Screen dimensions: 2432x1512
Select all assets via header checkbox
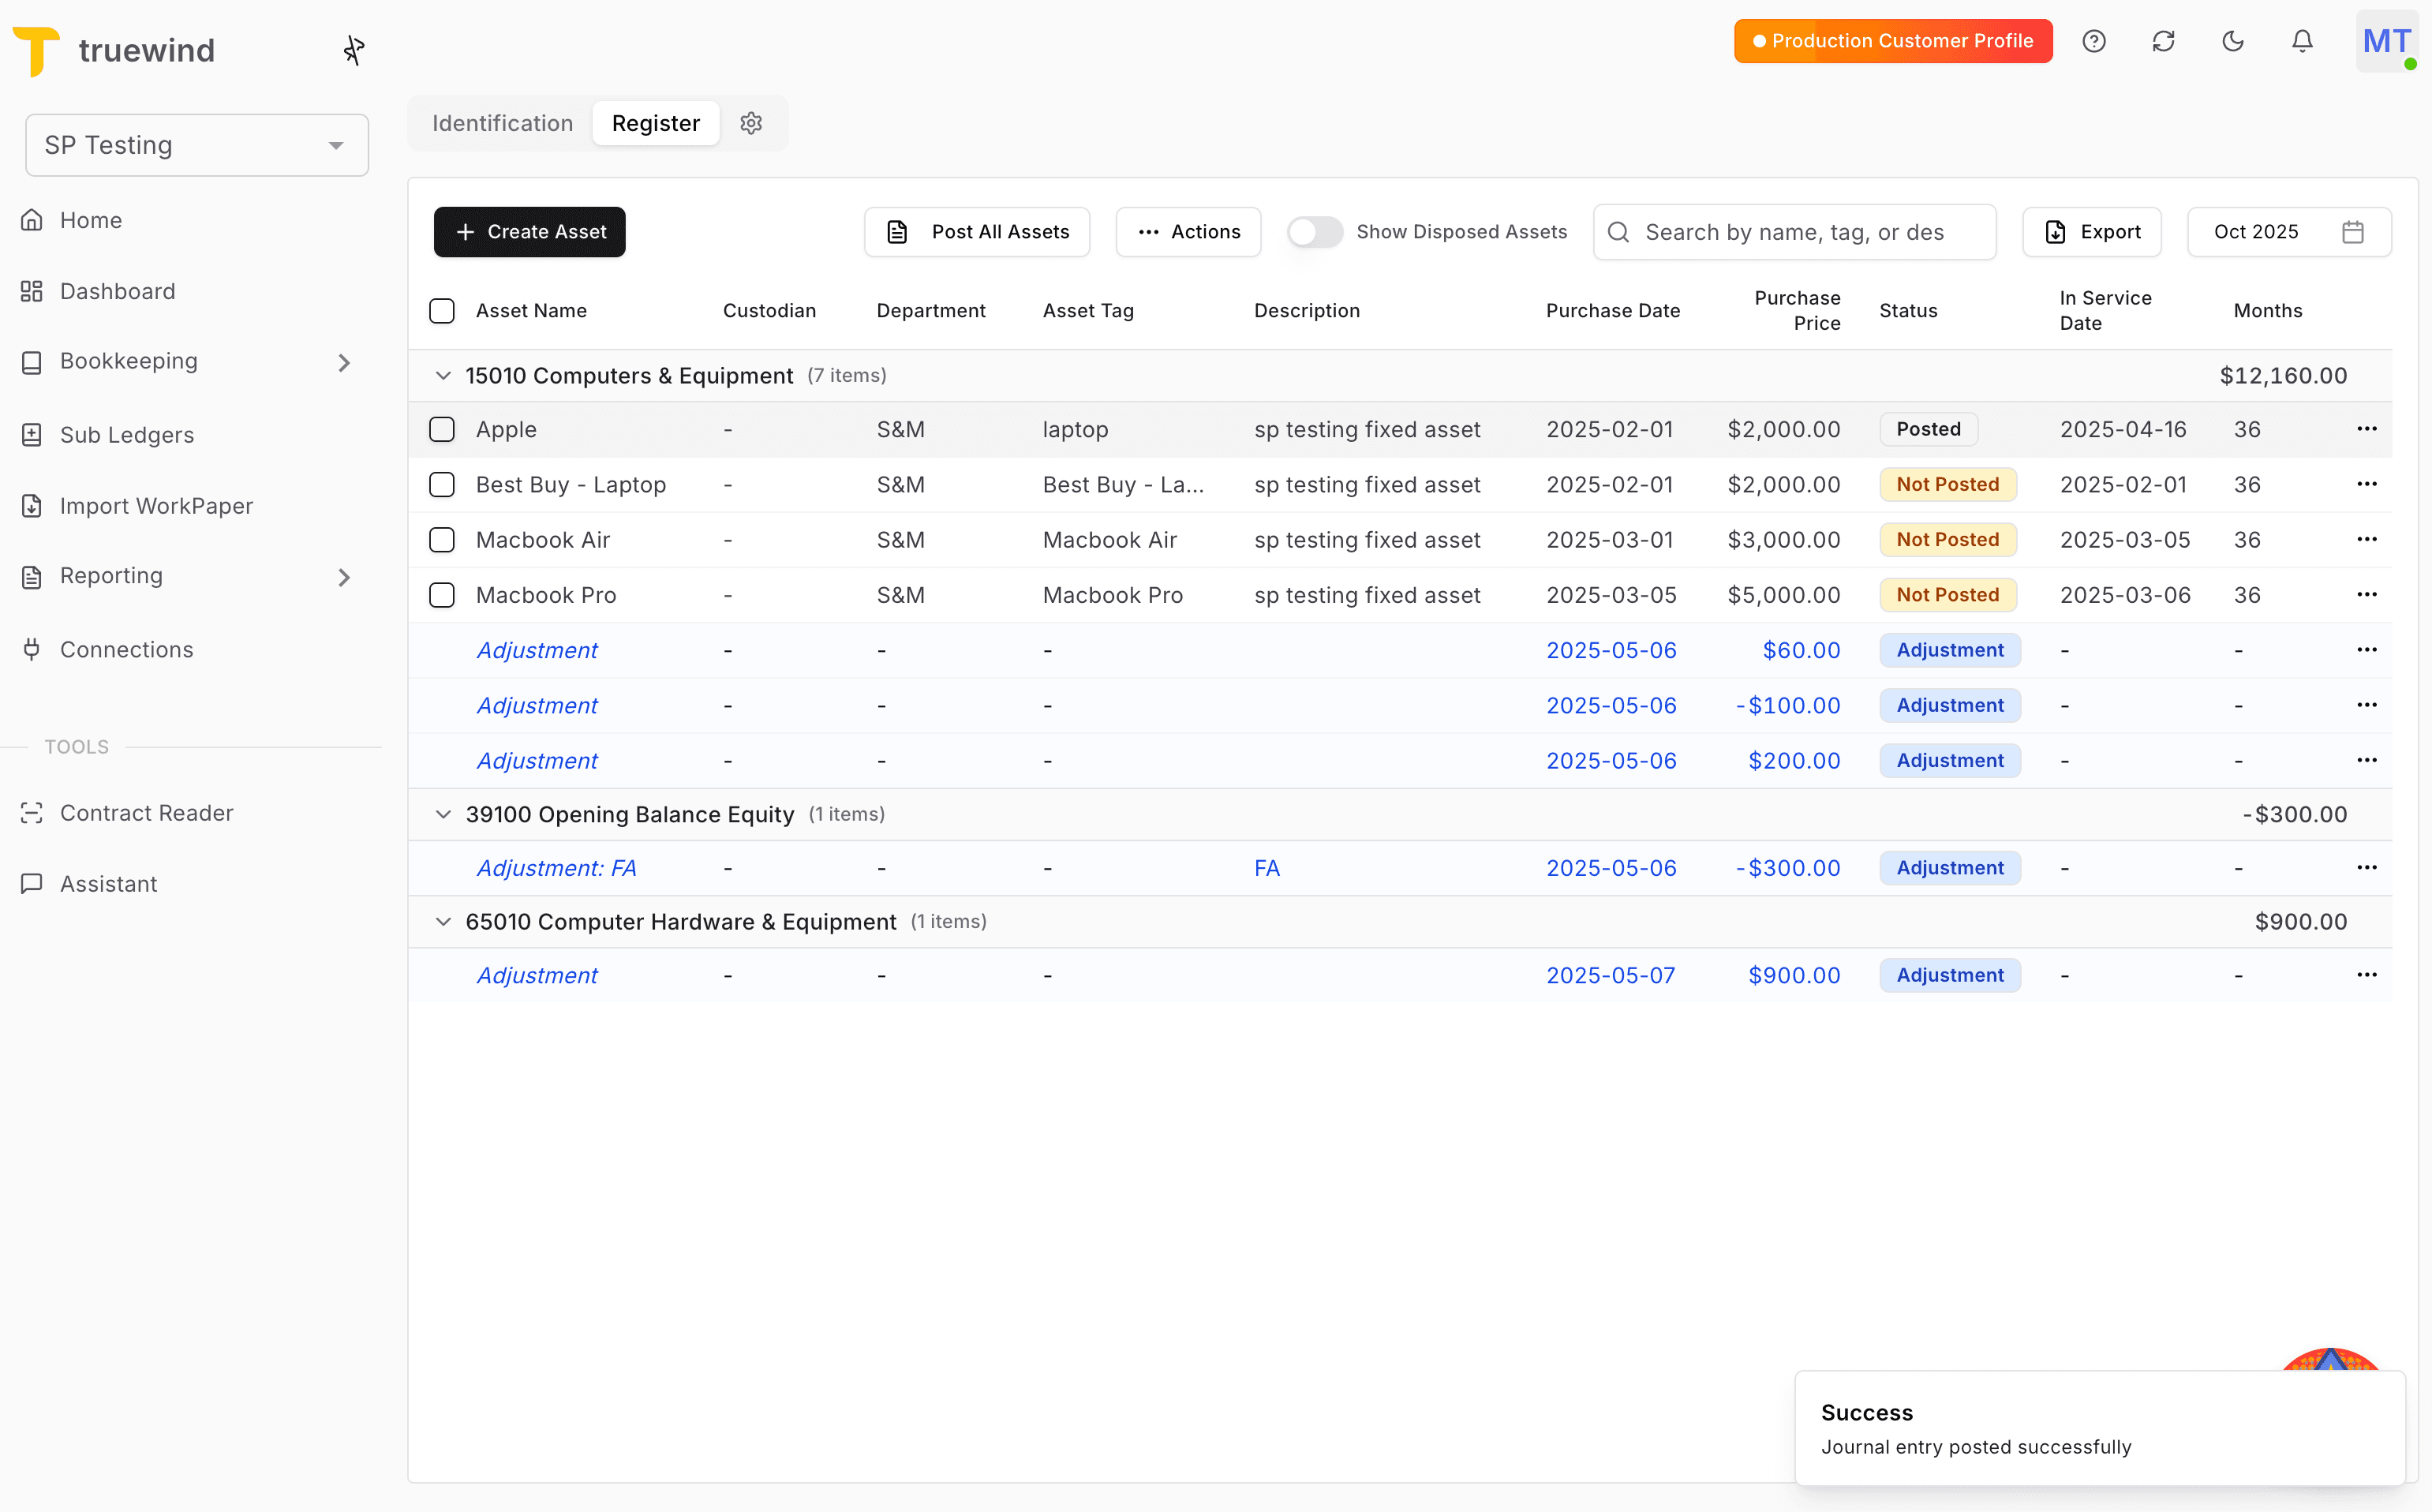(442, 310)
